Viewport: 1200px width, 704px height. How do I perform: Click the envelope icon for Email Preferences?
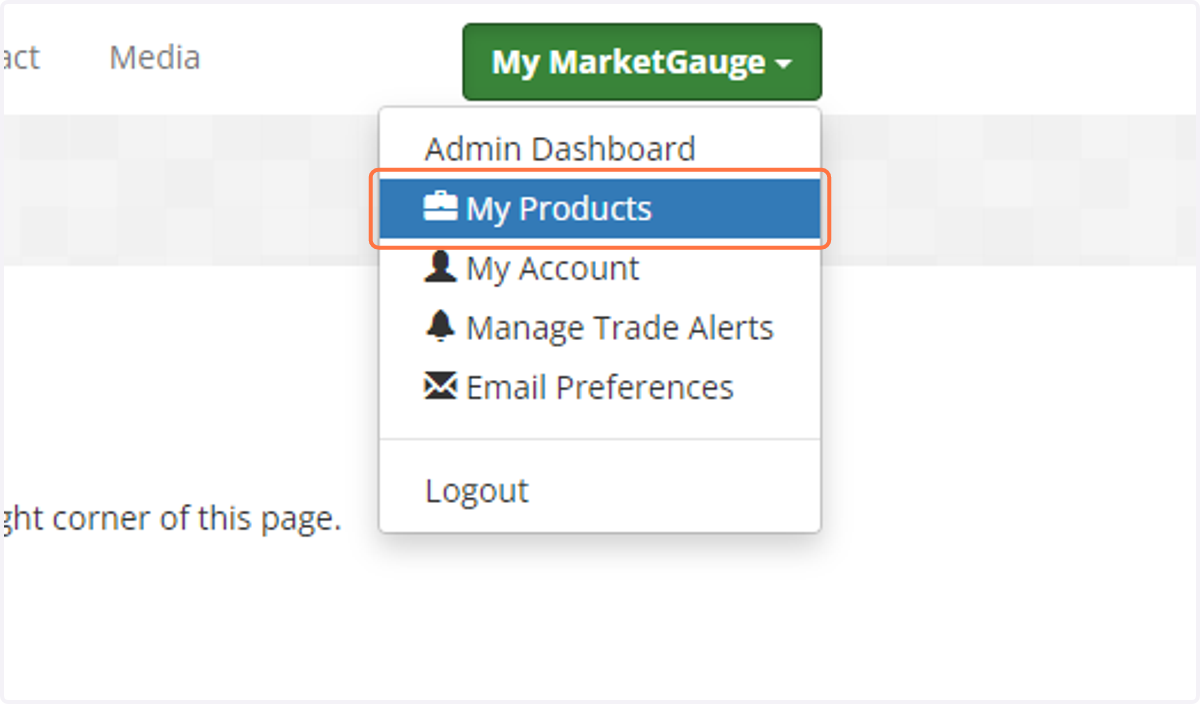click(440, 387)
